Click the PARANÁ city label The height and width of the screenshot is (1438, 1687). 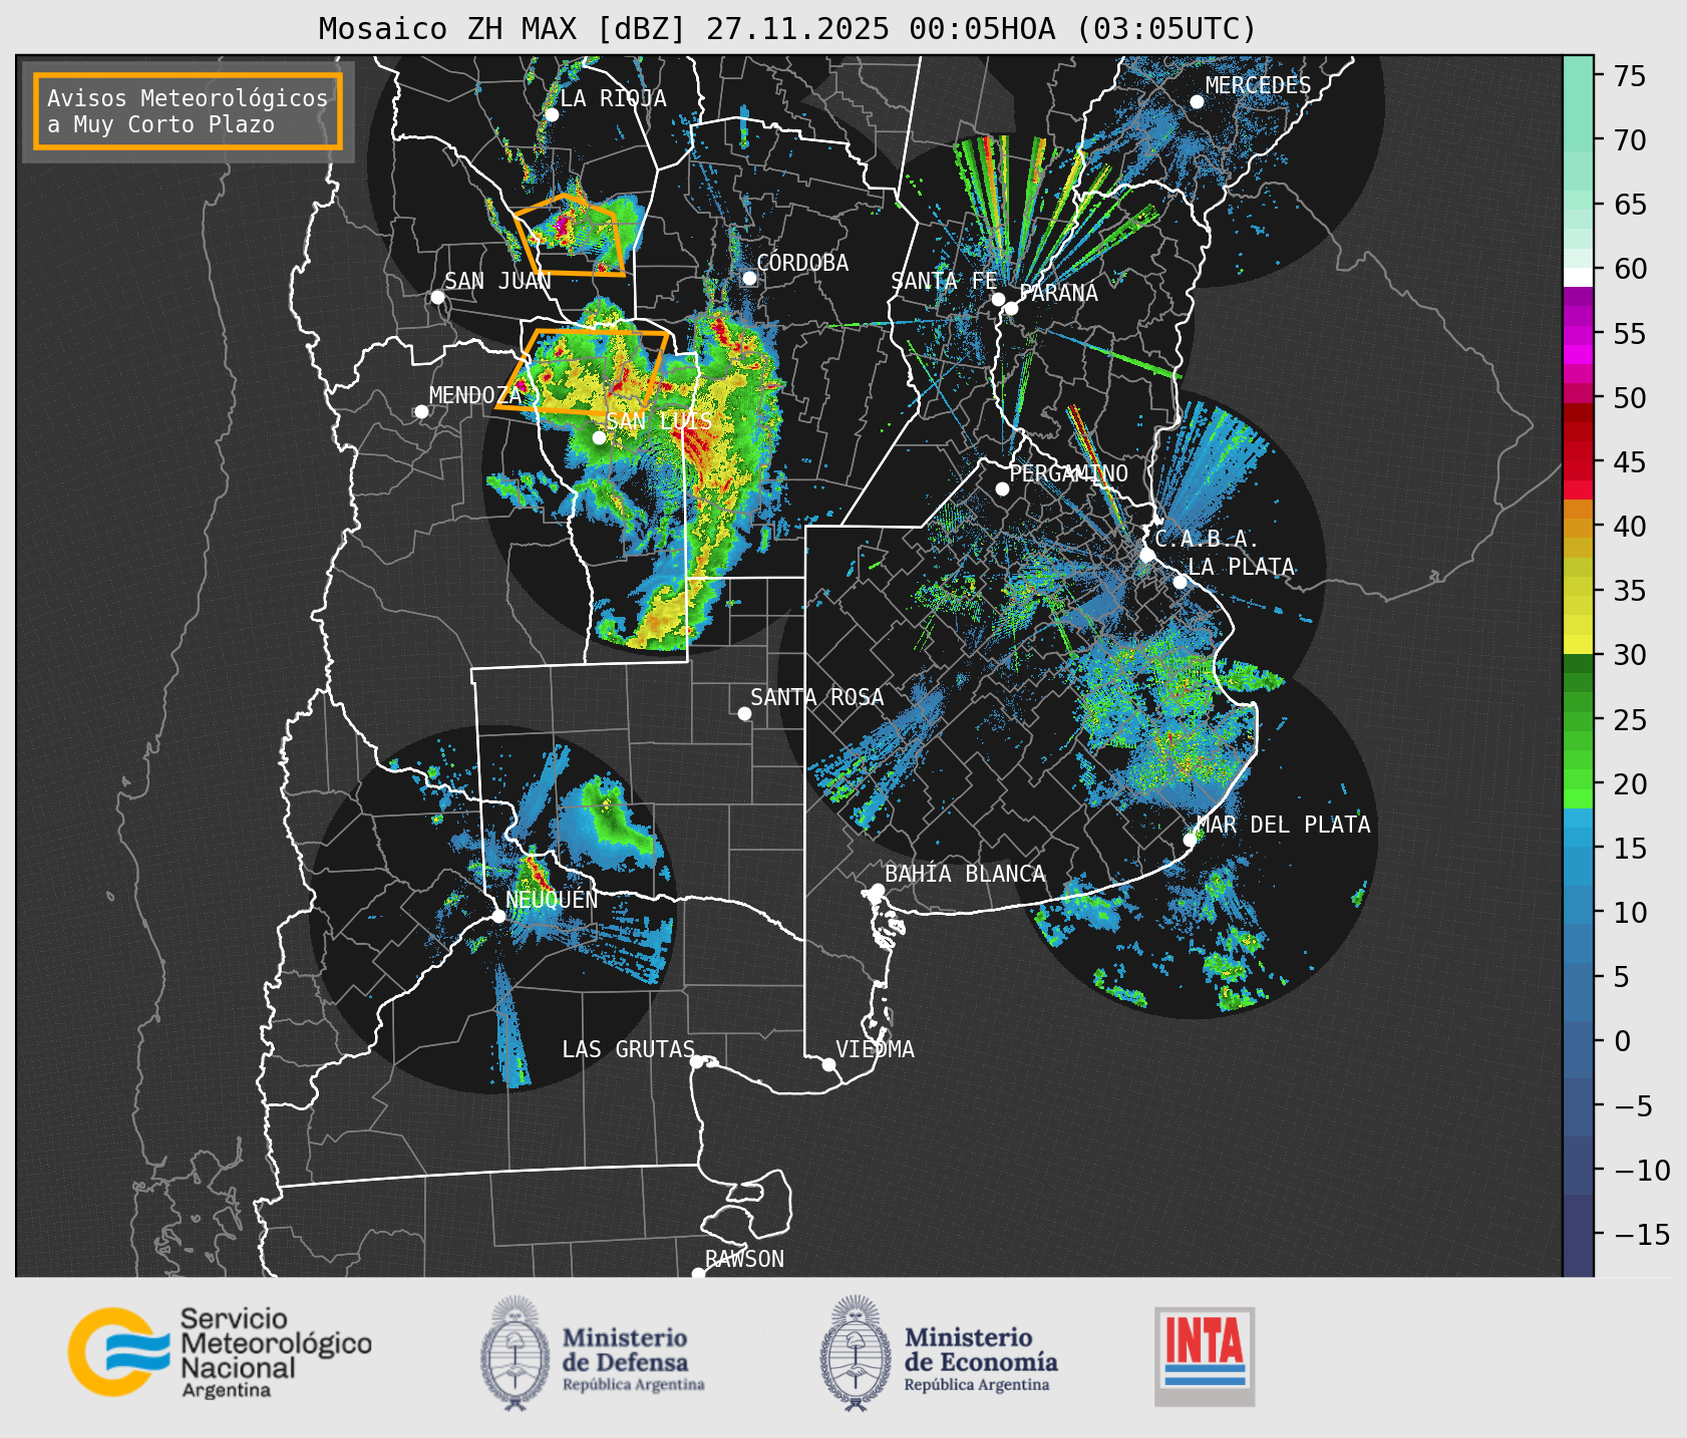1058,293
